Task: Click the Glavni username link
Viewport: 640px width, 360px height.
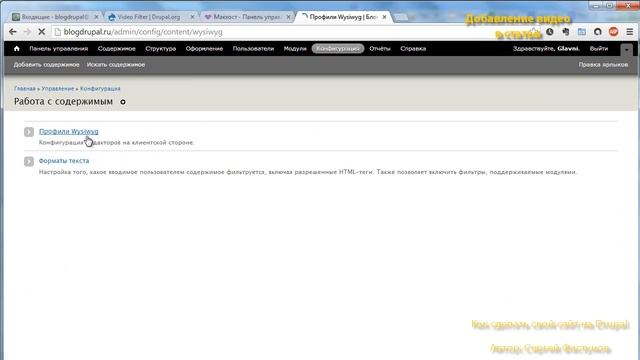Action: 568,49
